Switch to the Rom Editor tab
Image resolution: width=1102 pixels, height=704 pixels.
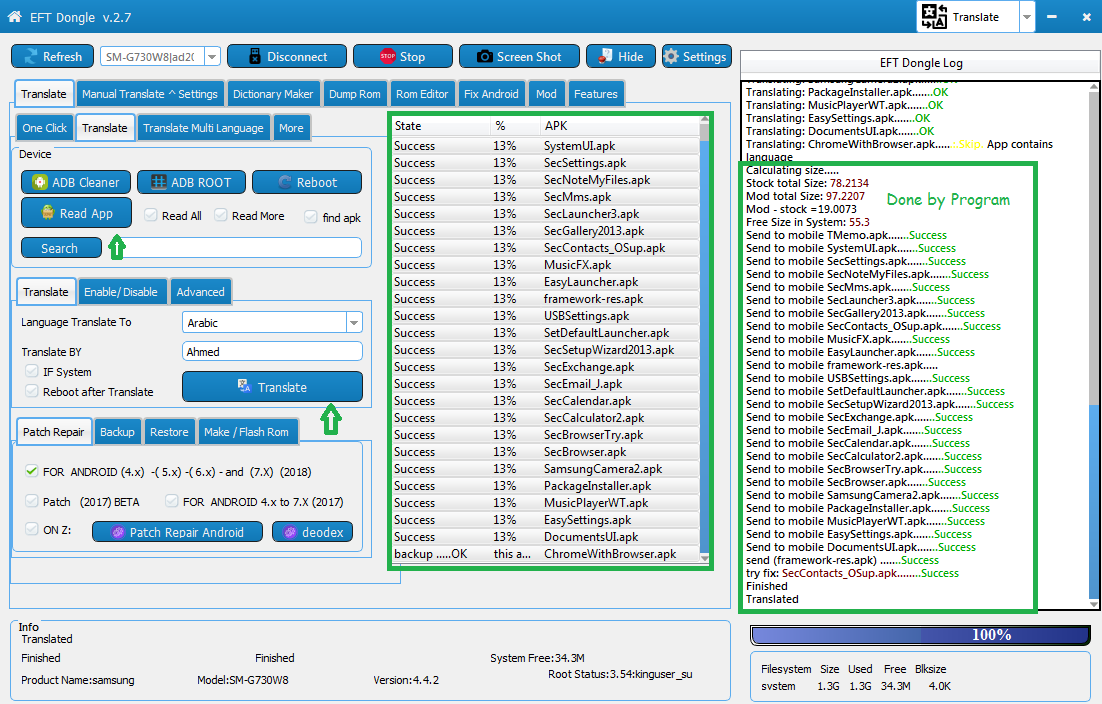point(422,93)
